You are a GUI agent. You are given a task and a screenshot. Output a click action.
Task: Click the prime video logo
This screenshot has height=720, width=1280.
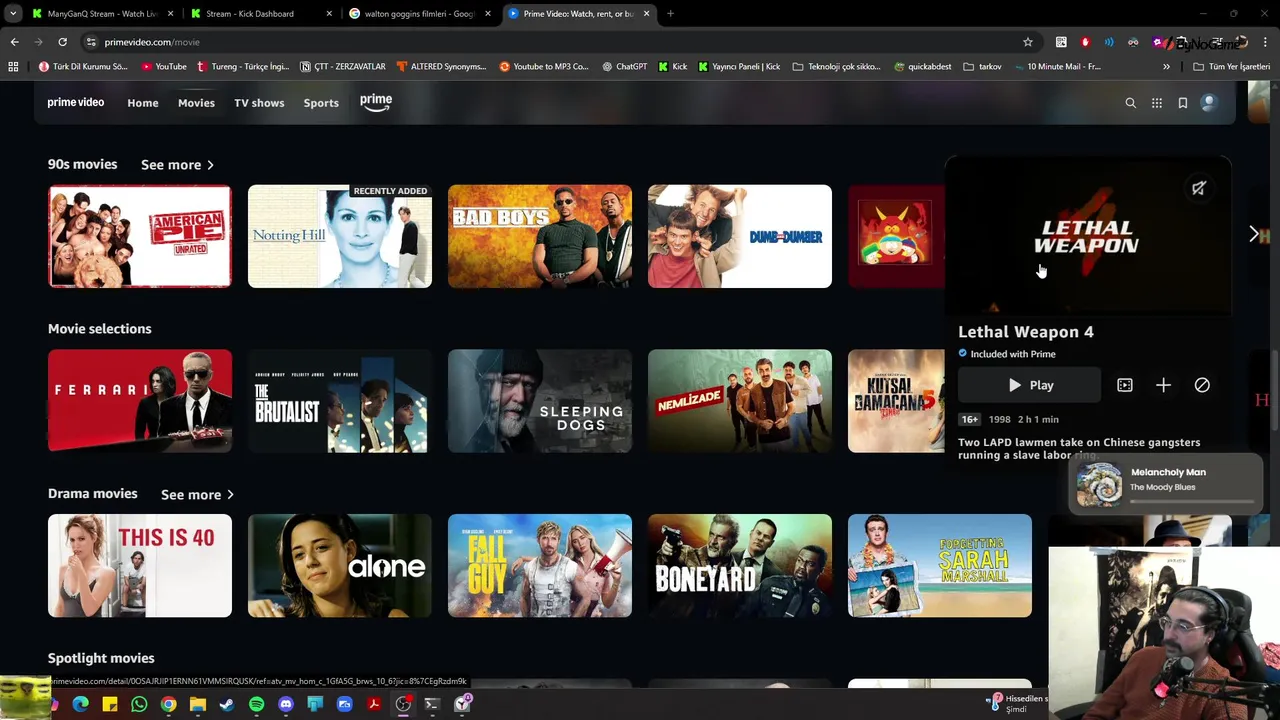(x=76, y=103)
